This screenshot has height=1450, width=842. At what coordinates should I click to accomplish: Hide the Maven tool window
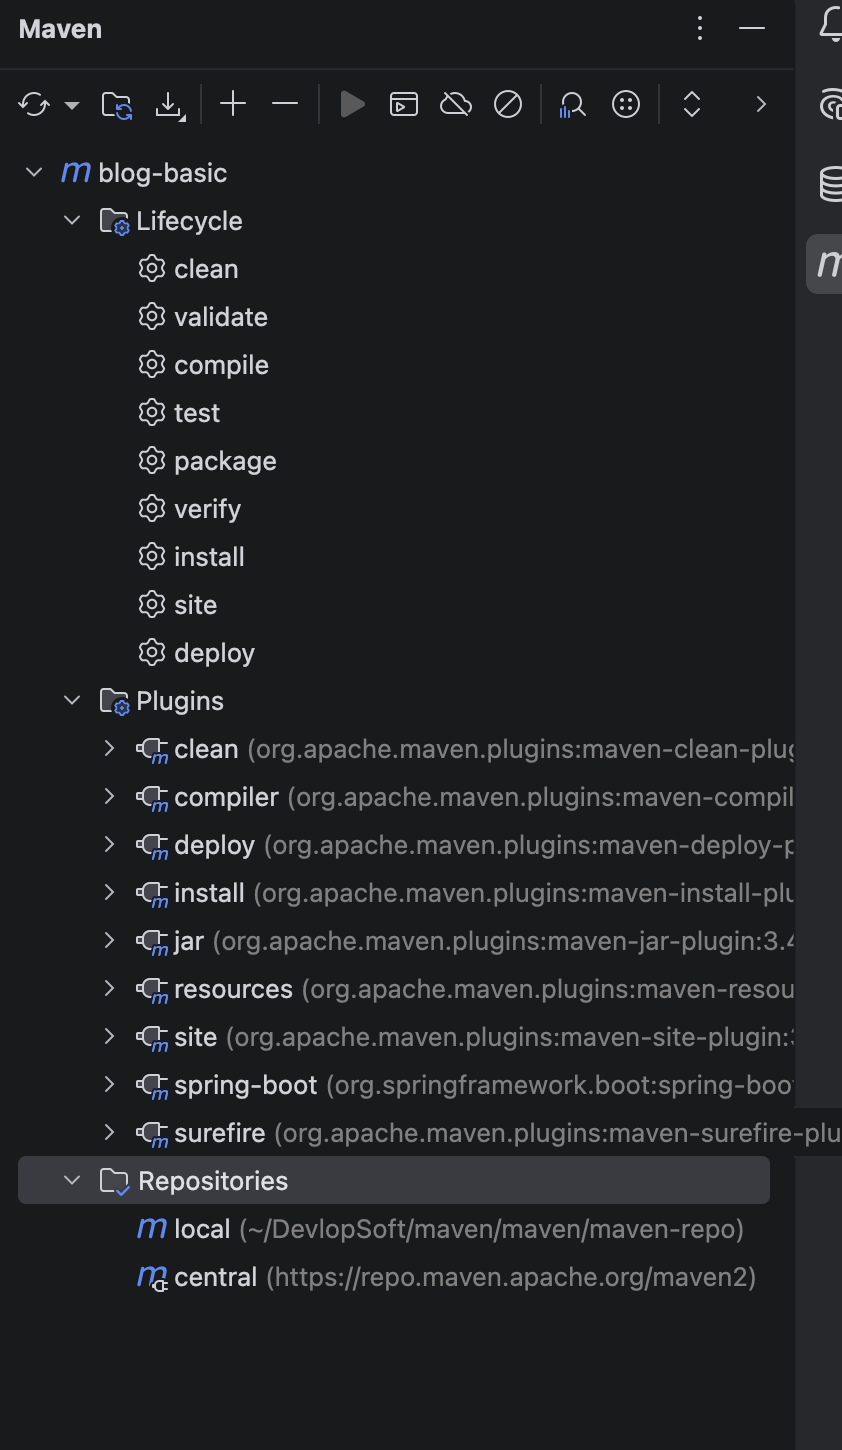(750, 28)
